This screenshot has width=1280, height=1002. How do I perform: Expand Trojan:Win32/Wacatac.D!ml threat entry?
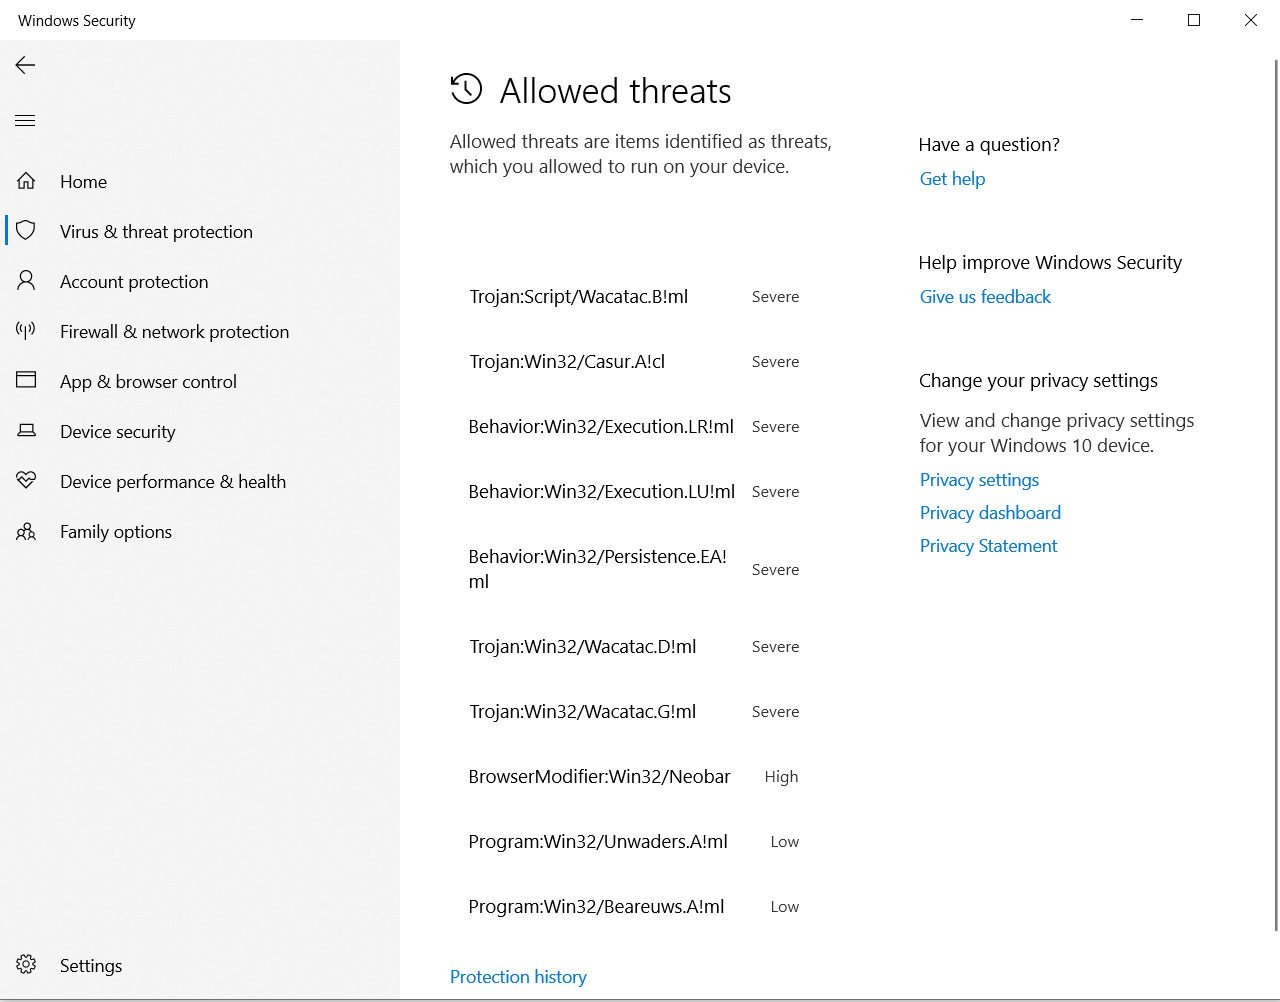pyautogui.click(x=634, y=647)
